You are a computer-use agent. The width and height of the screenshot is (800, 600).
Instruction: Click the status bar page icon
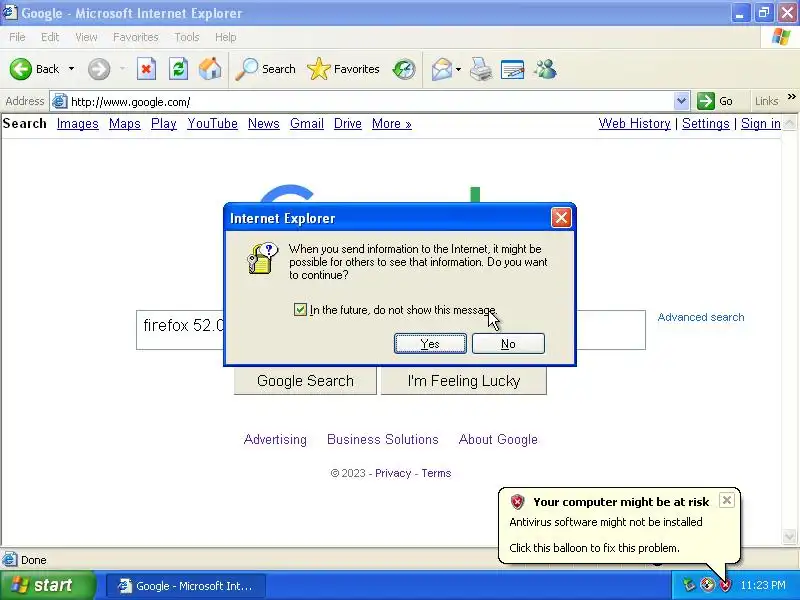click(9, 559)
